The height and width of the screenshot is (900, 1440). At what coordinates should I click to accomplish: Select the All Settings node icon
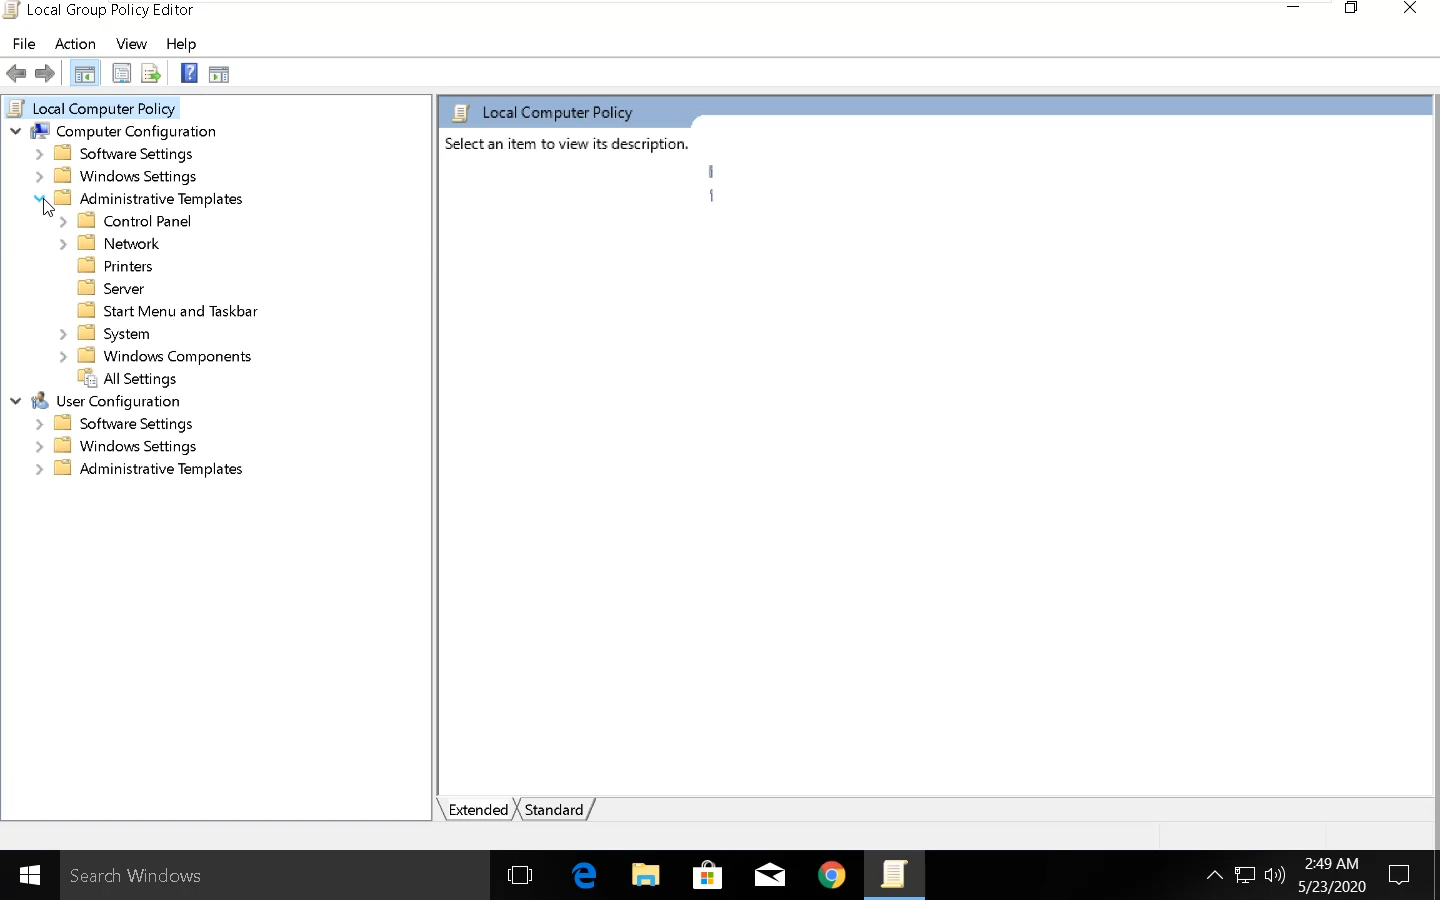click(87, 379)
